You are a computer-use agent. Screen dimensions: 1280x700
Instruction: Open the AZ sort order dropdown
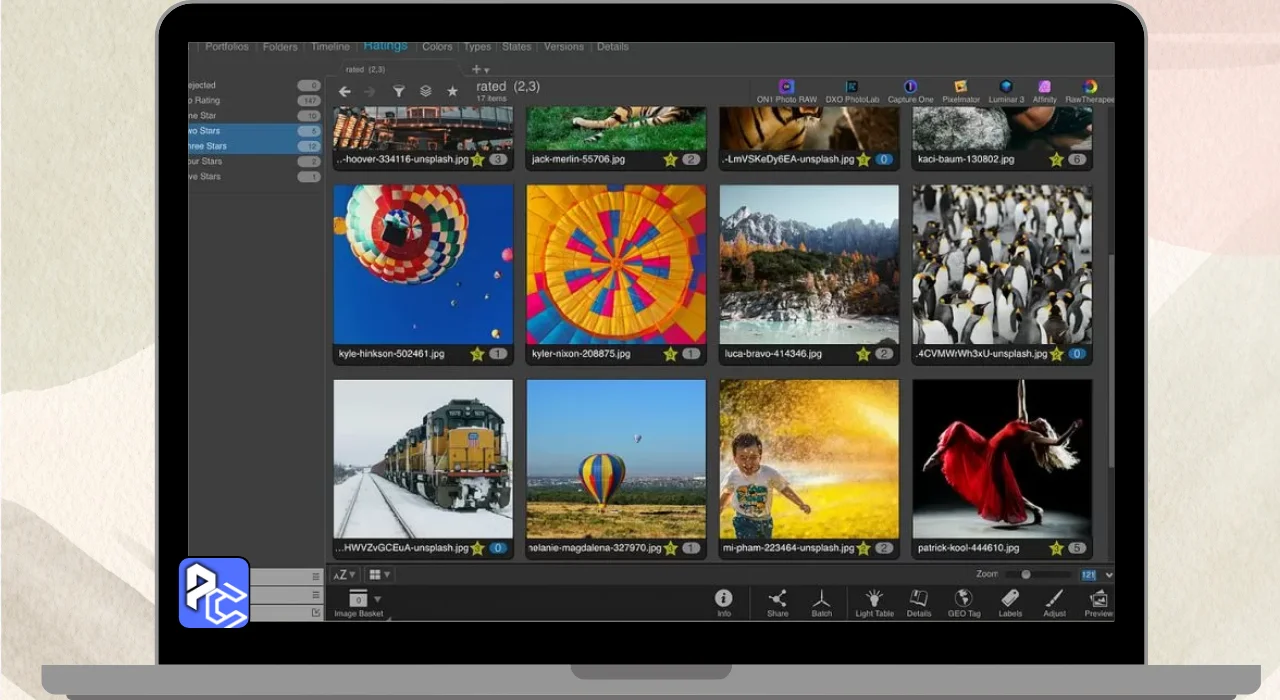pos(343,575)
